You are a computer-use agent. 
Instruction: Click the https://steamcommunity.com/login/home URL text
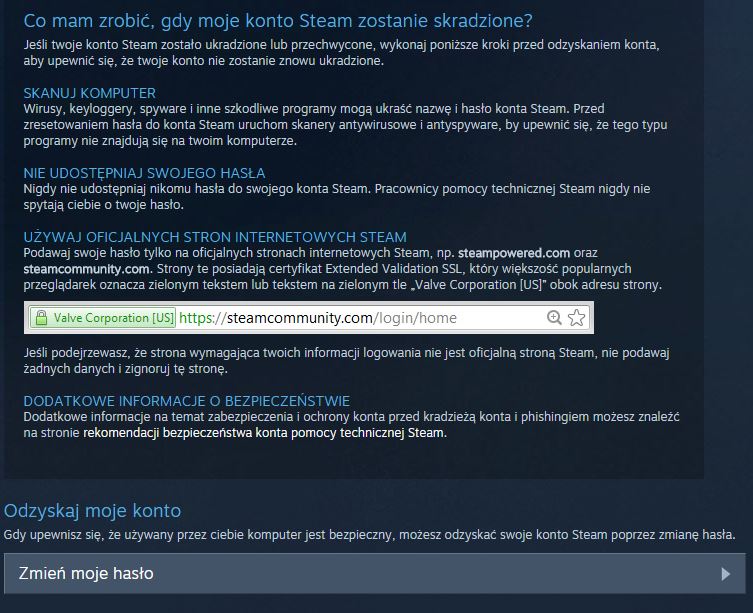coord(317,318)
